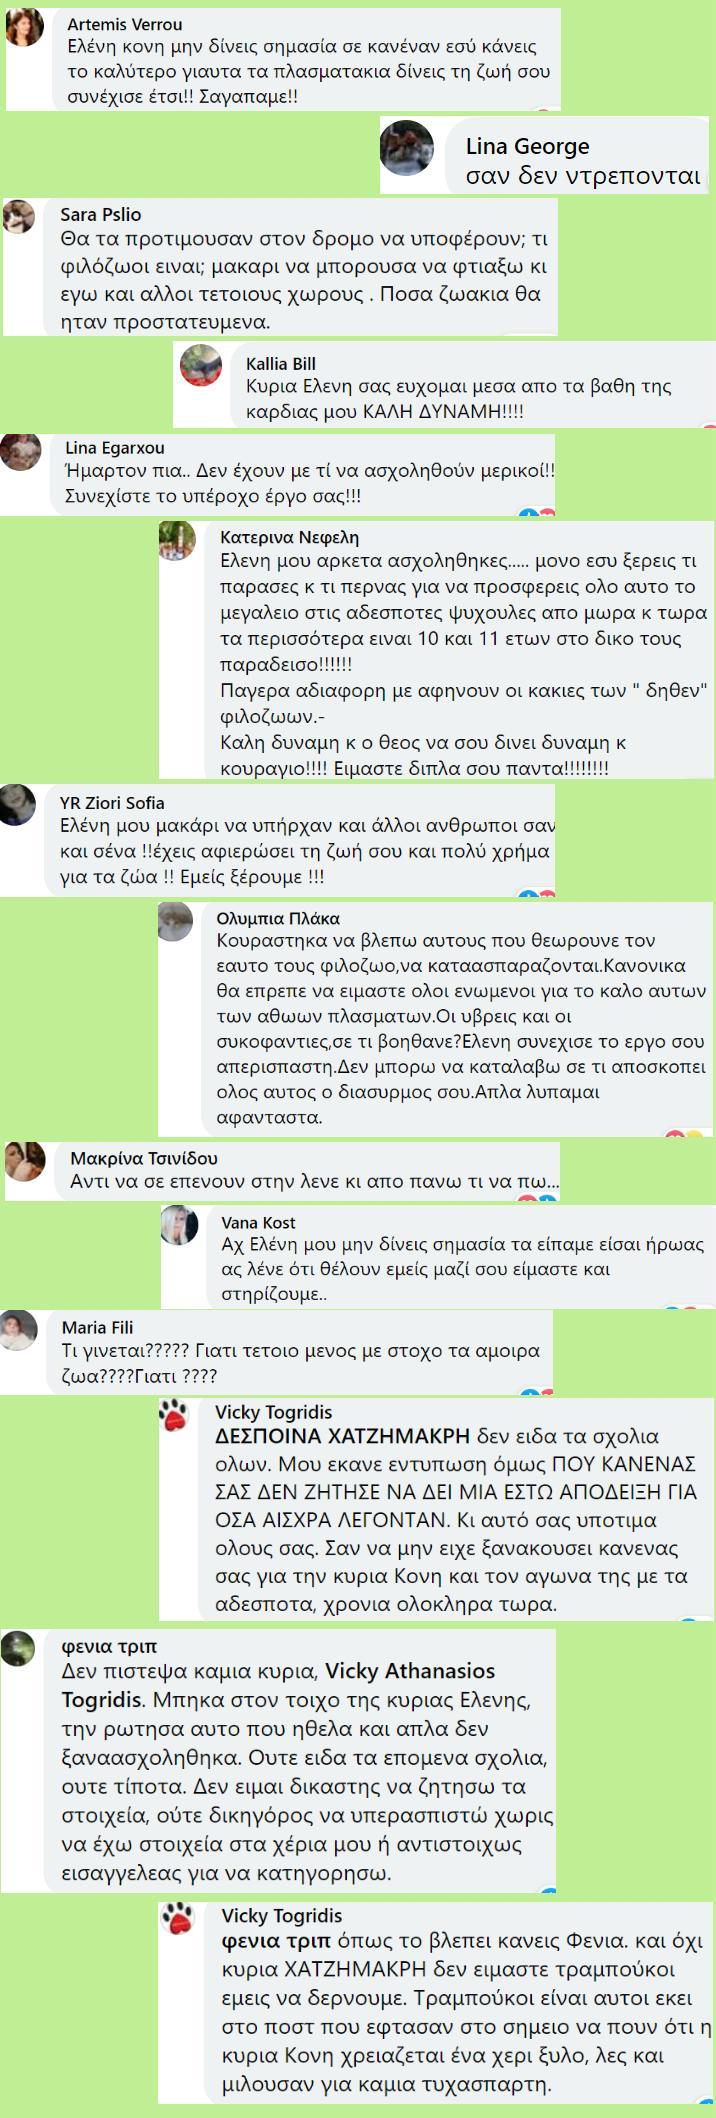This screenshot has width=716, height=2118.
Task: Open the Μακρίνα Τσινίδου profile name
Action: (144, 1158)
